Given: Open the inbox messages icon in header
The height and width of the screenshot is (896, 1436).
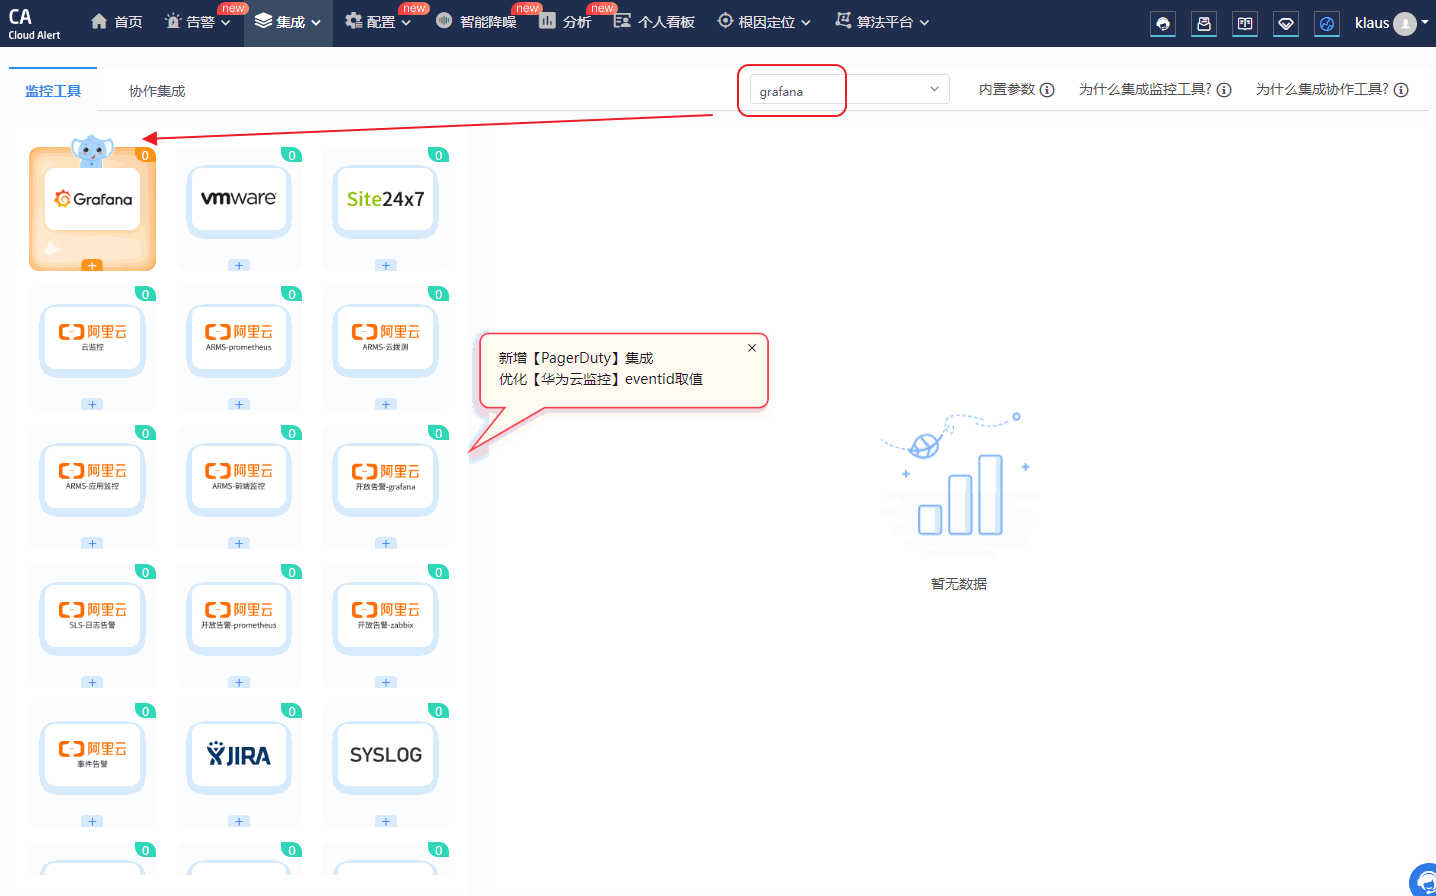Looking at the screenshot, I should (1204, 23).
